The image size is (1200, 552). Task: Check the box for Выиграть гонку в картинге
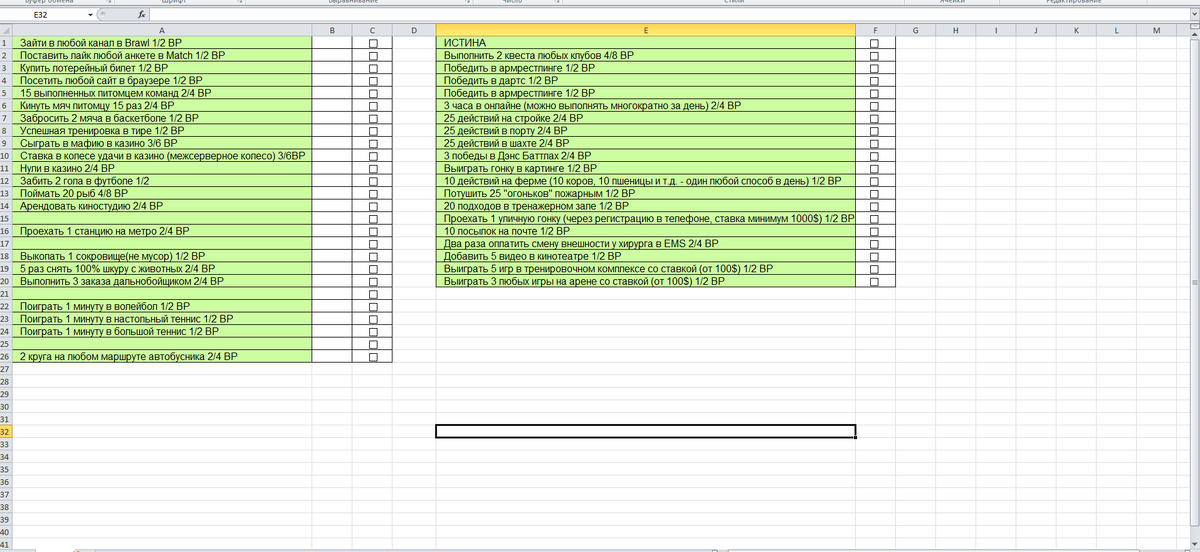pyautogui.click(x=875, y=168)
